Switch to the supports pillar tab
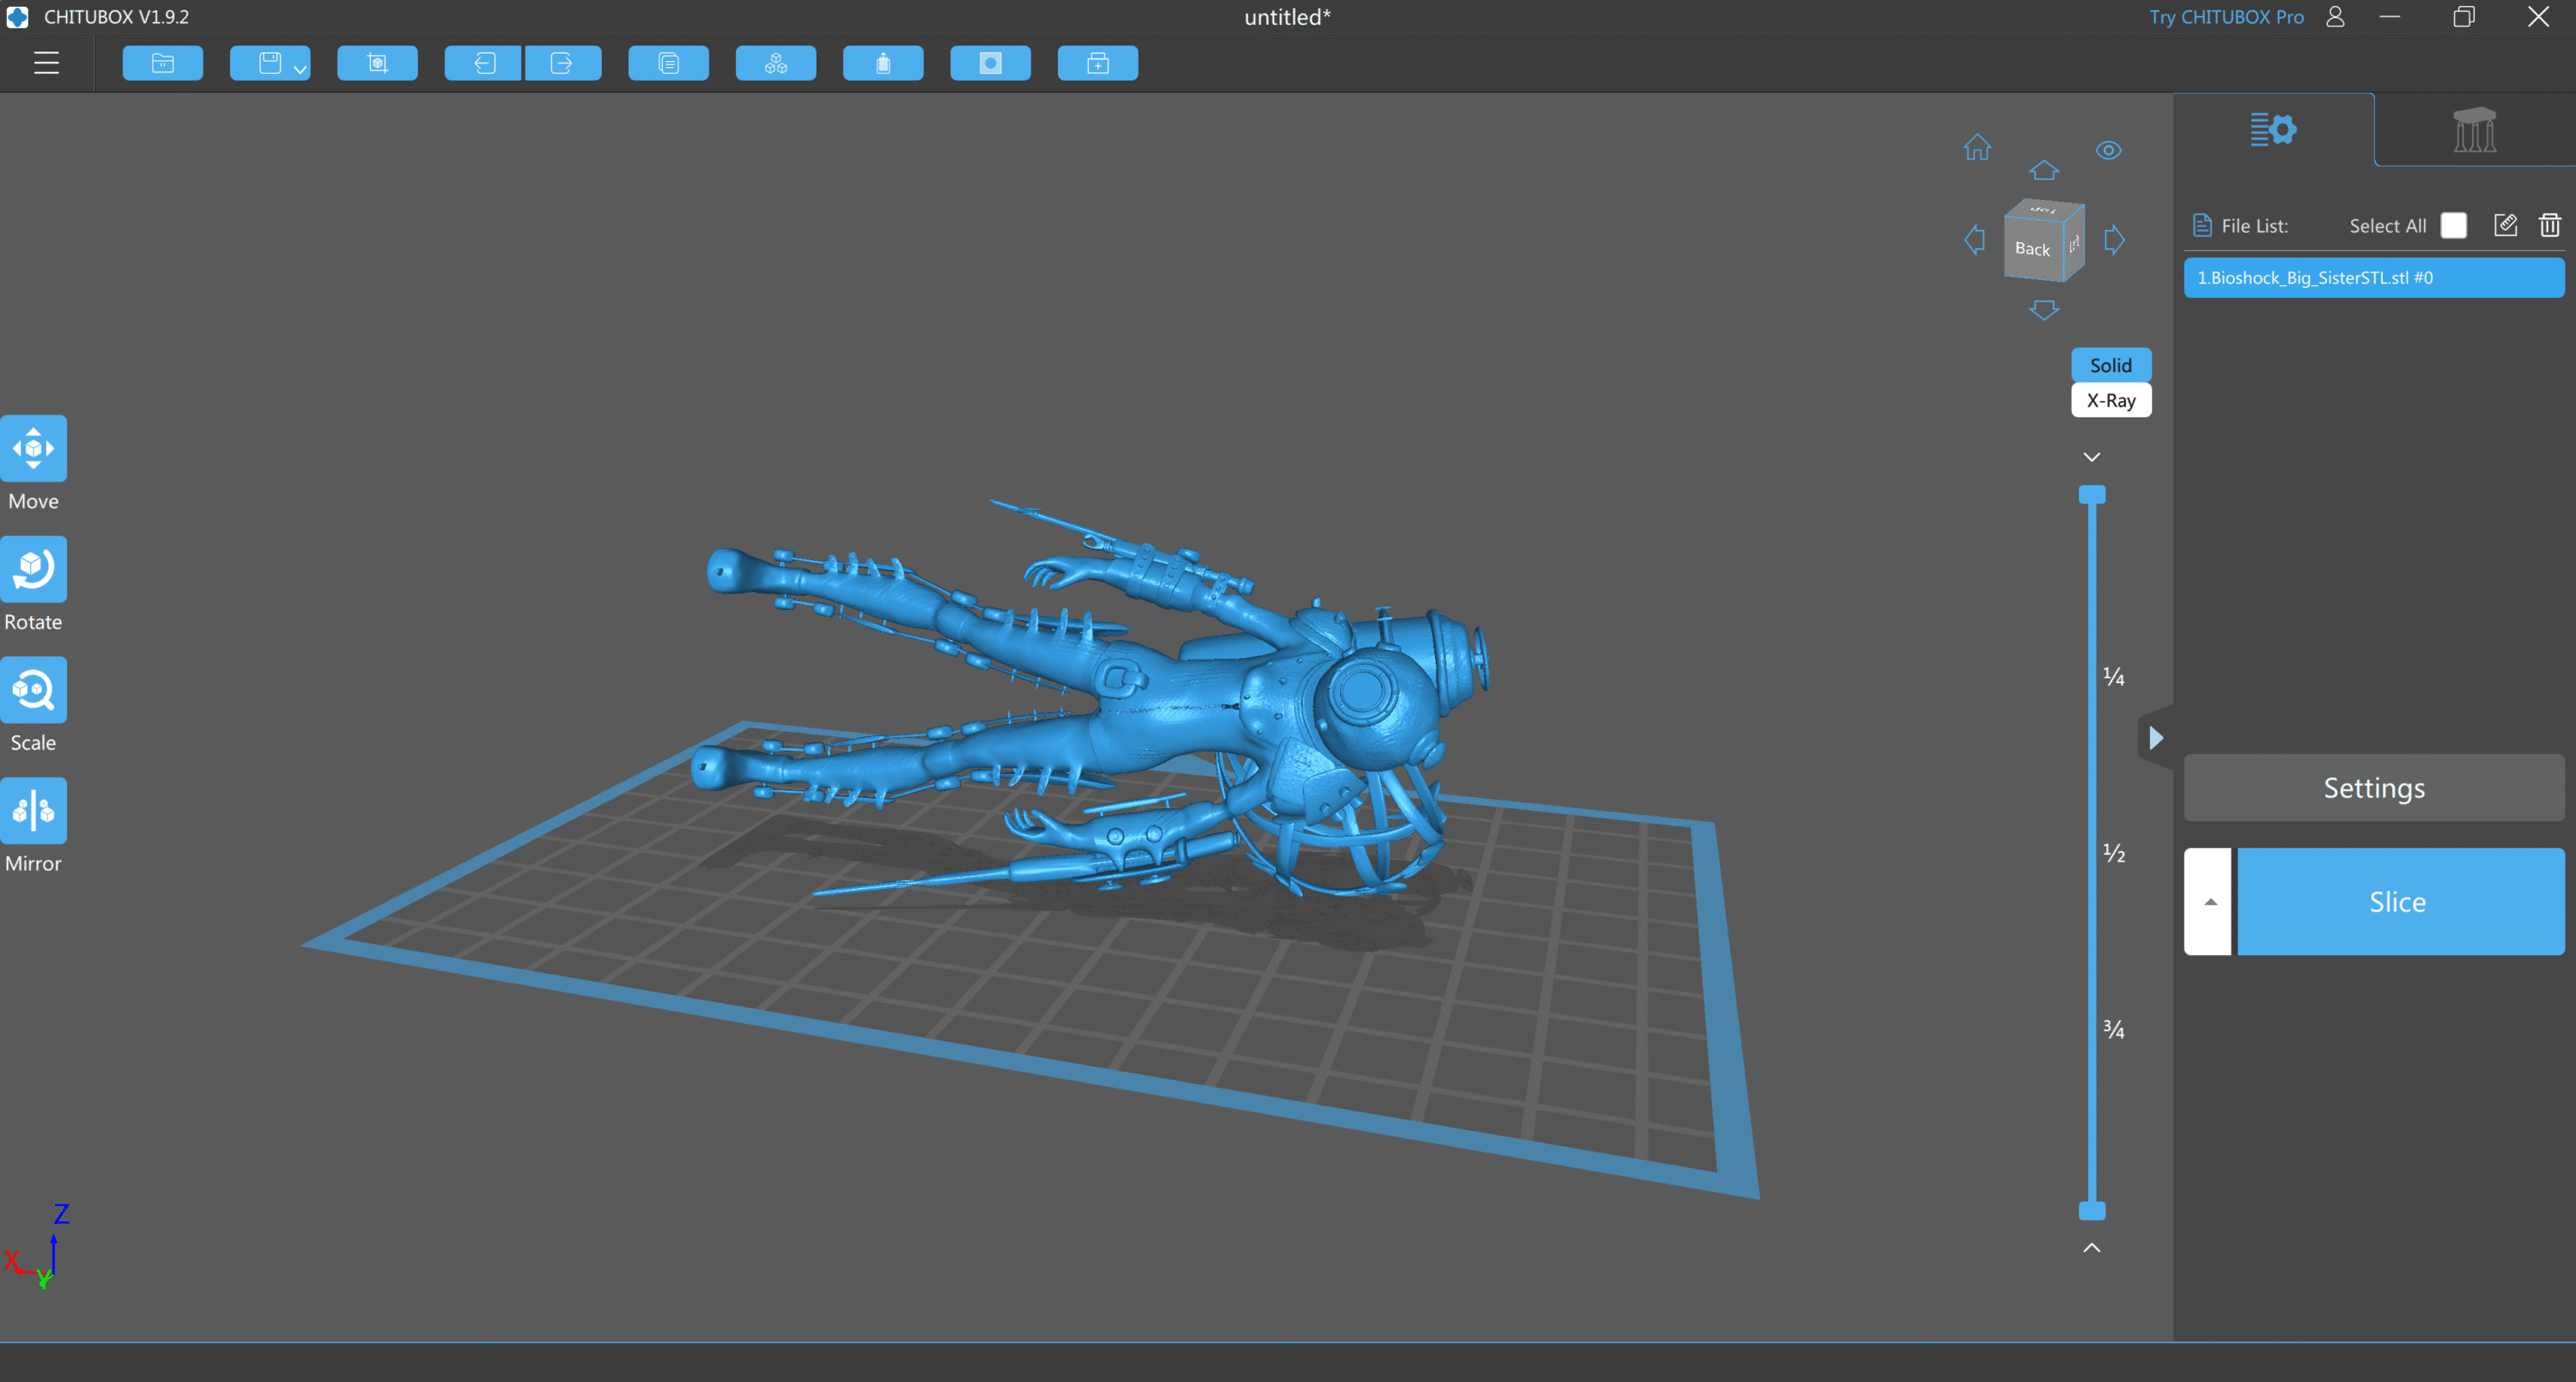Viewport: 2576px width, 1382px height. (2474, 130)
